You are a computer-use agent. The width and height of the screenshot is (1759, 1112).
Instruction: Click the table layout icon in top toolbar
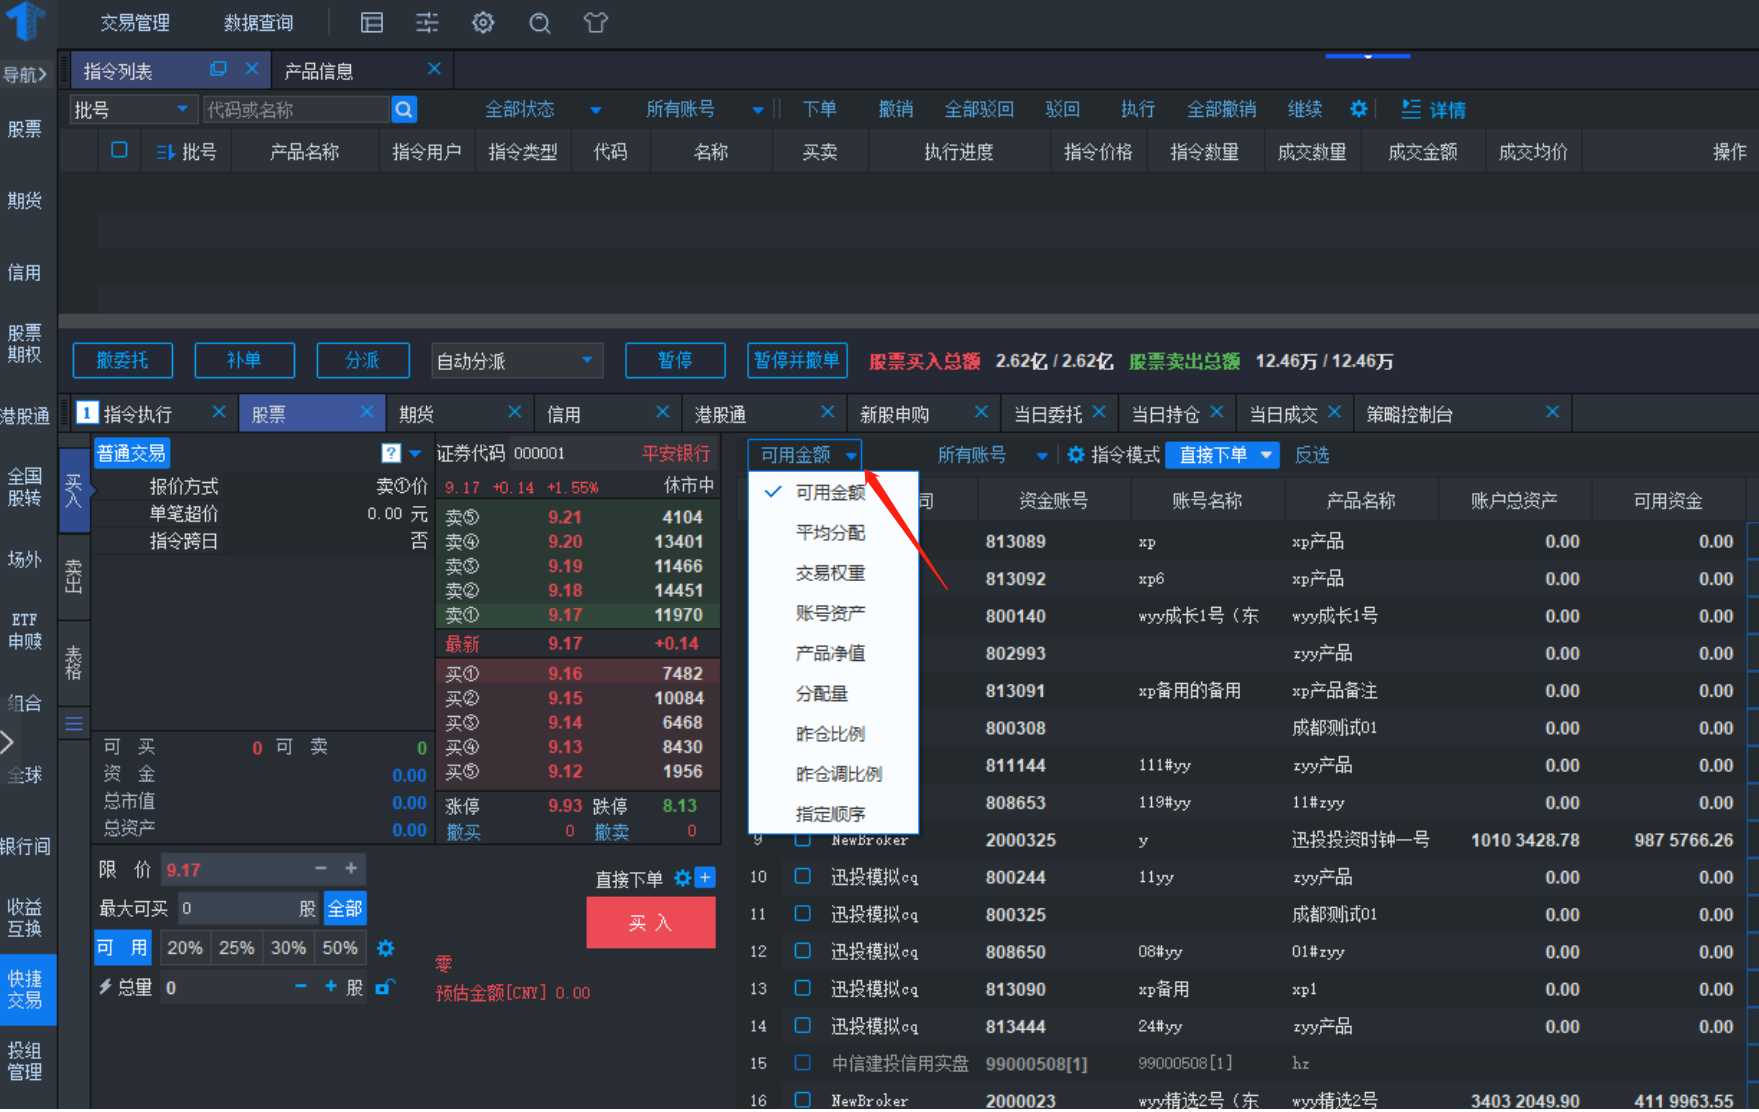(x=372, y=23)
